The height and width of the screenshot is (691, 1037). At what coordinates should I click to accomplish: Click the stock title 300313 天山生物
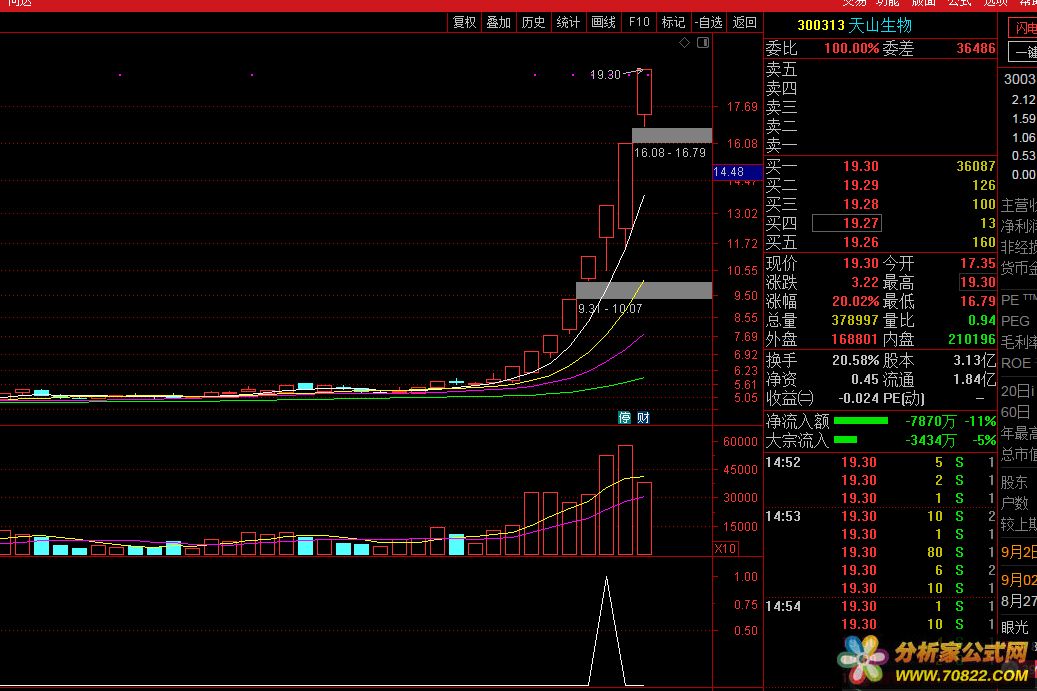tap(854, 26)
